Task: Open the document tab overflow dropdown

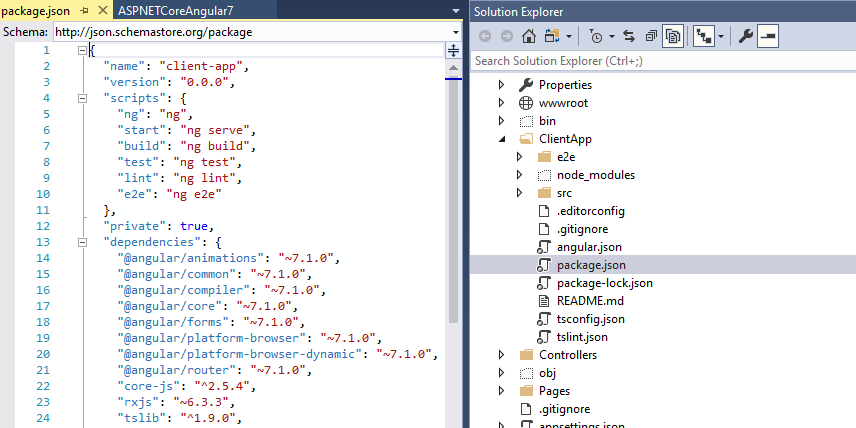Action: pyautogui.click(x=456, y=10)
